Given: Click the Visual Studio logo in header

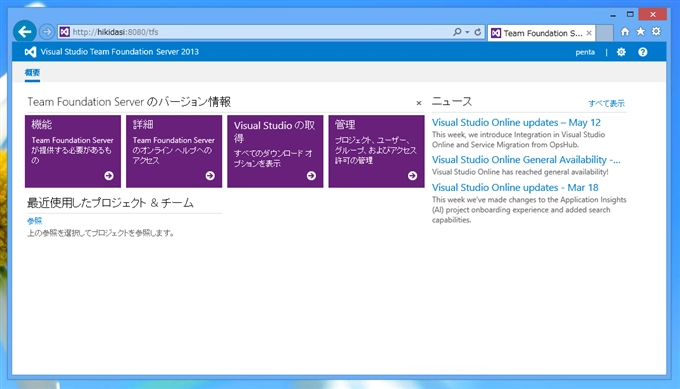Looking at the screenshot, I should coord(30,52).
